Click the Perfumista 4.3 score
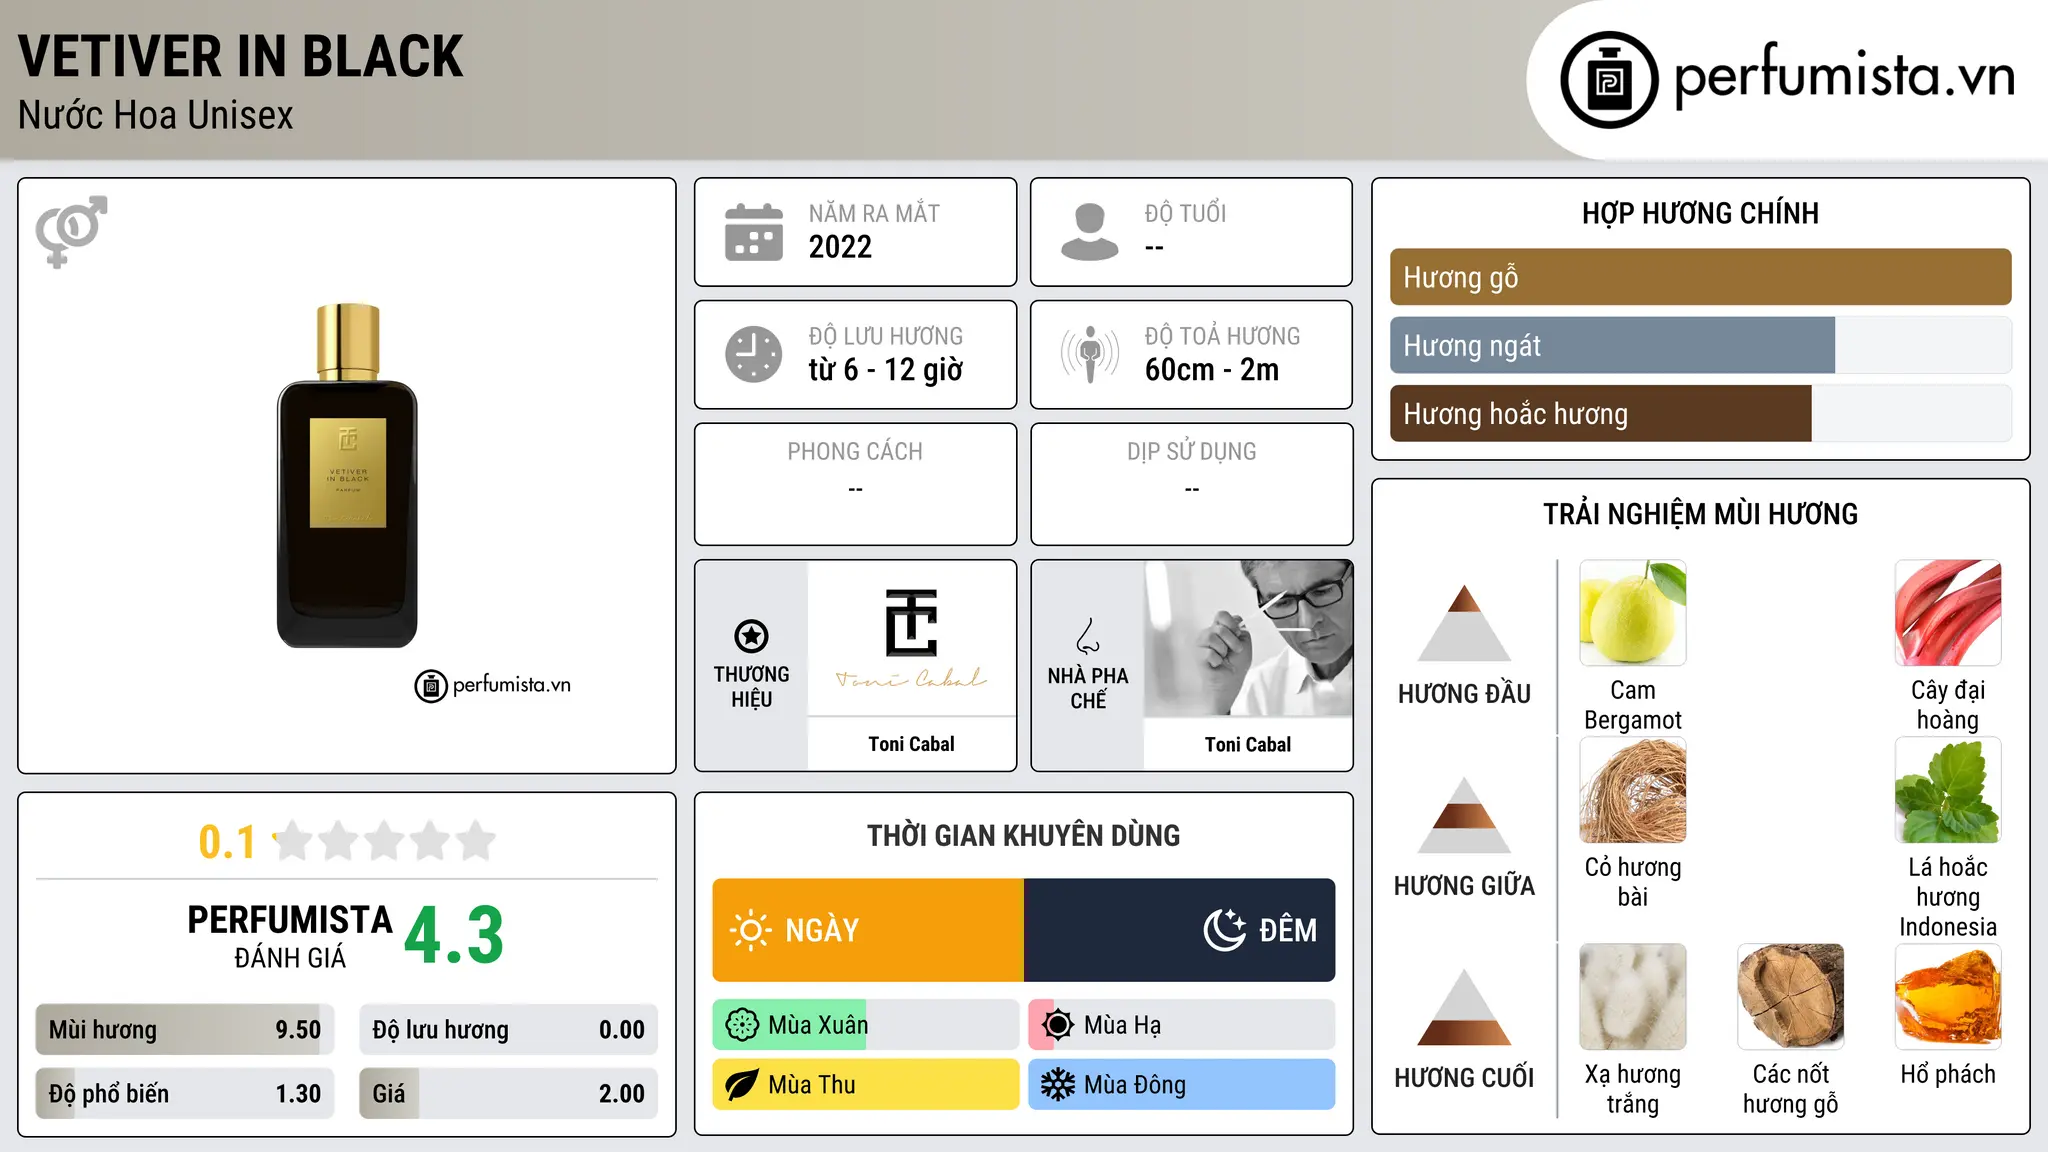The image size is (2048, 1152). click(x=454, y=936)
